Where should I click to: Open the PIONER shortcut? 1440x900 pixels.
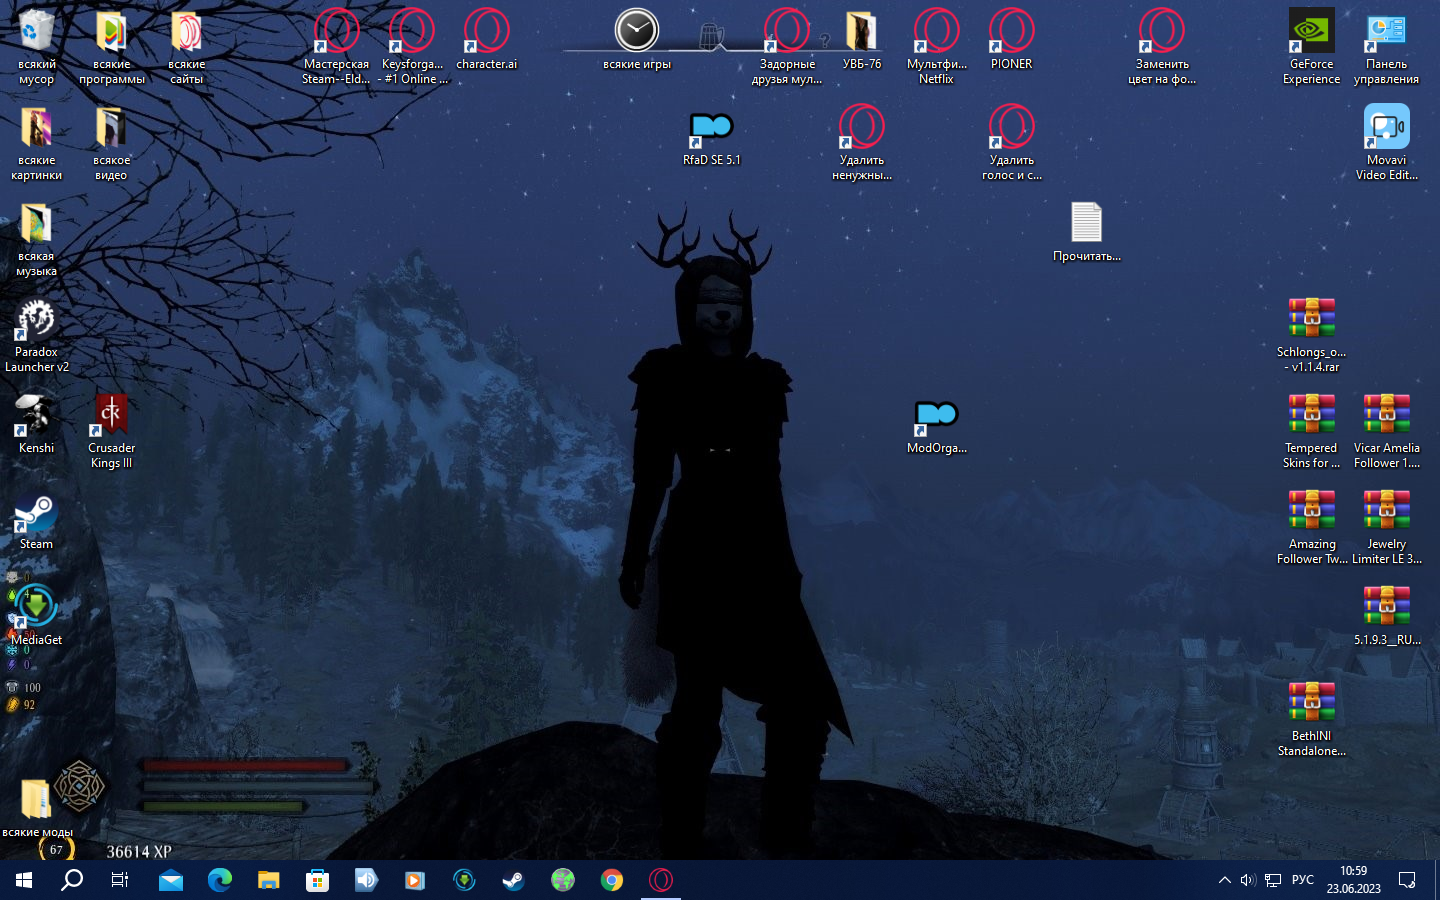coord(1011,40)
